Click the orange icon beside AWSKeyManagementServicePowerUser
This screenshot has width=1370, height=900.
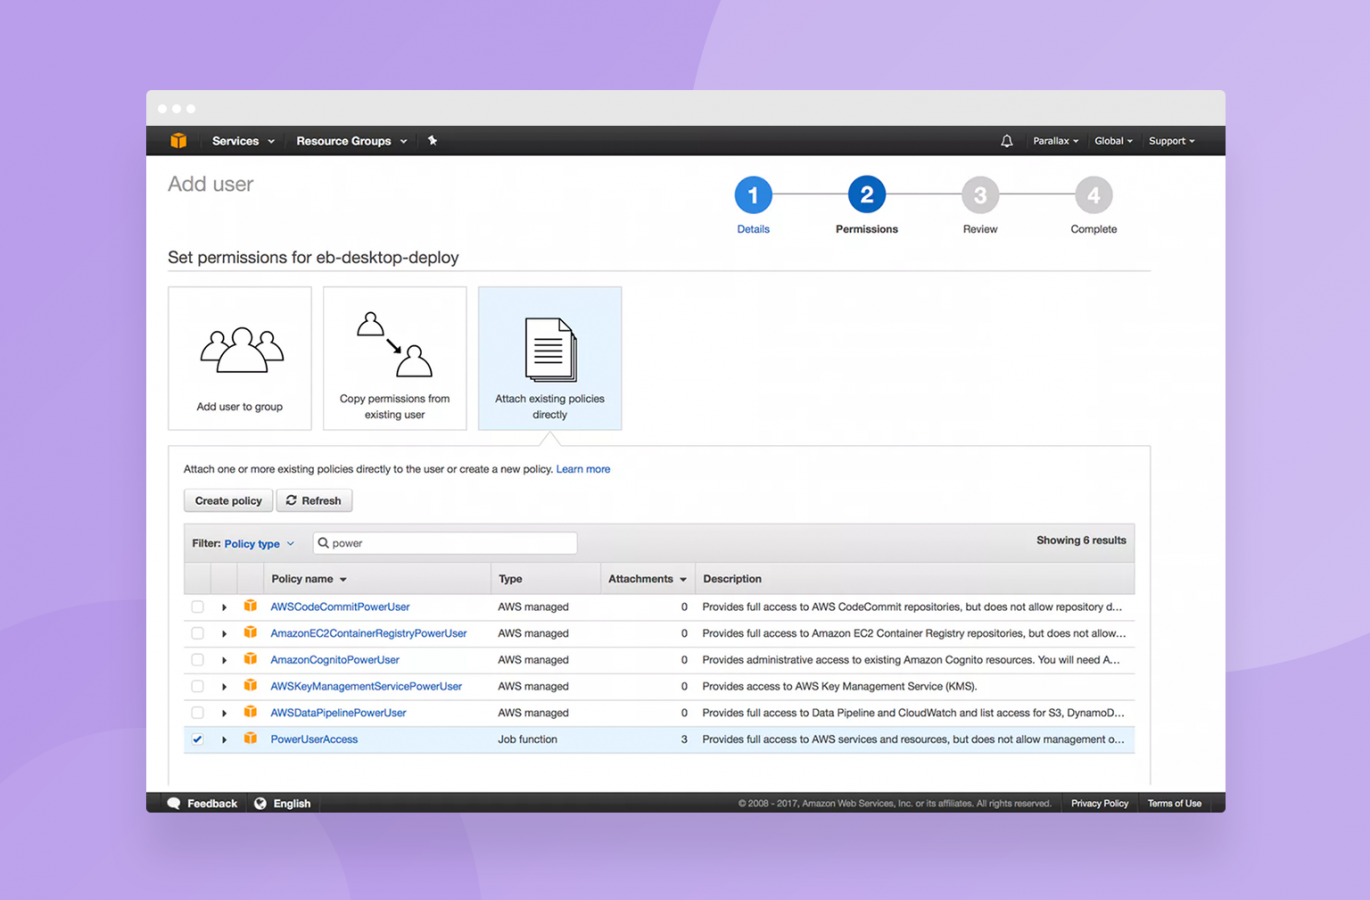click(x=250, y=686)
